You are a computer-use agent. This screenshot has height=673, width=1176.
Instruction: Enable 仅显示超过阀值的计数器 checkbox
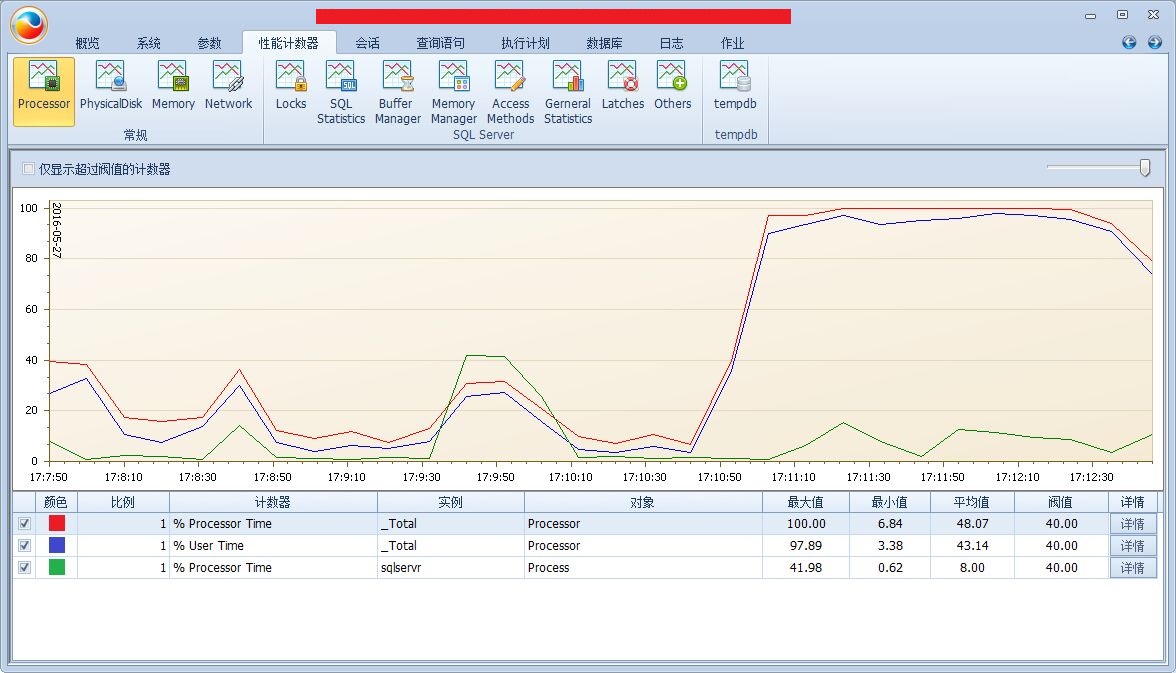point(29,169)
